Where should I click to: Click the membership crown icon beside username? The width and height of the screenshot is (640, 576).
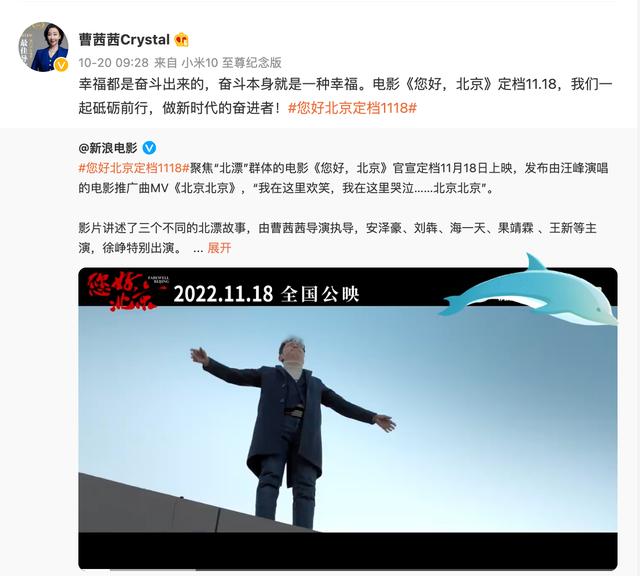click(x=181, y=40)
